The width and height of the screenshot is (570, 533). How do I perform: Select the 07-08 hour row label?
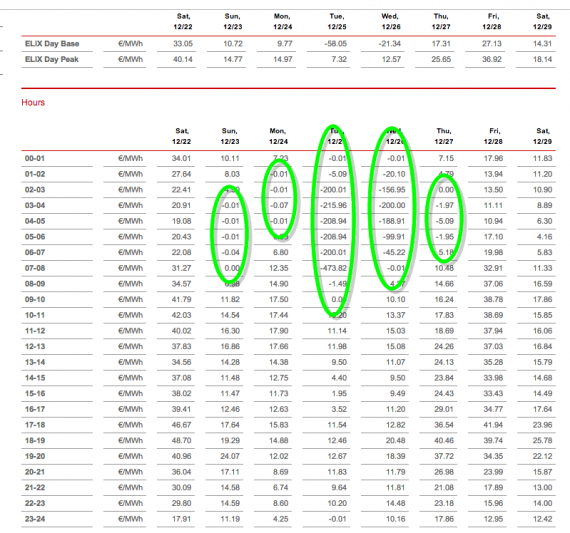click(35, 268)
